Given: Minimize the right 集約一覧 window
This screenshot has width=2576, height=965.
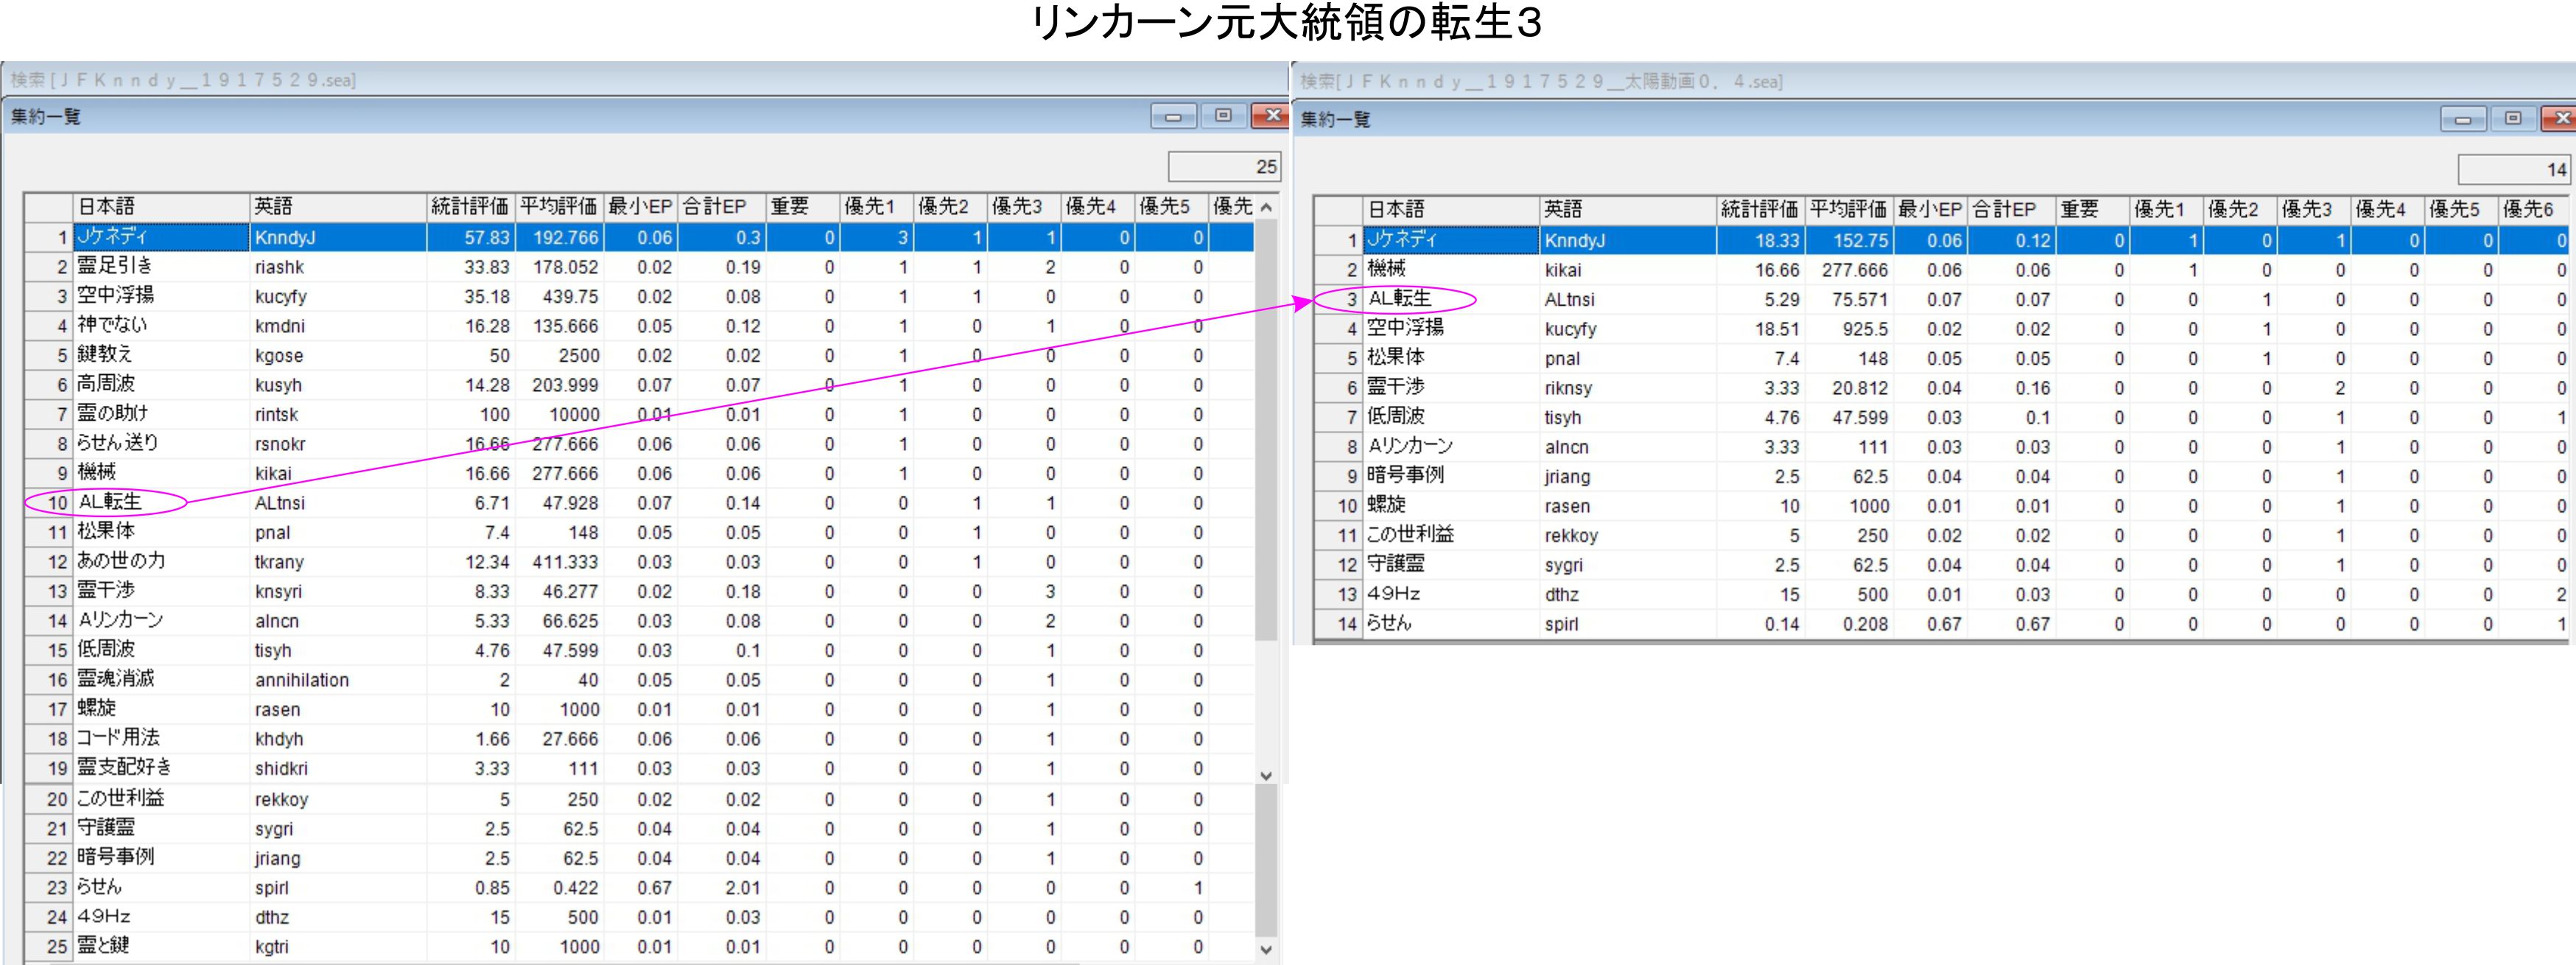Looking at the screenshot, I should tap(2463, 119).
